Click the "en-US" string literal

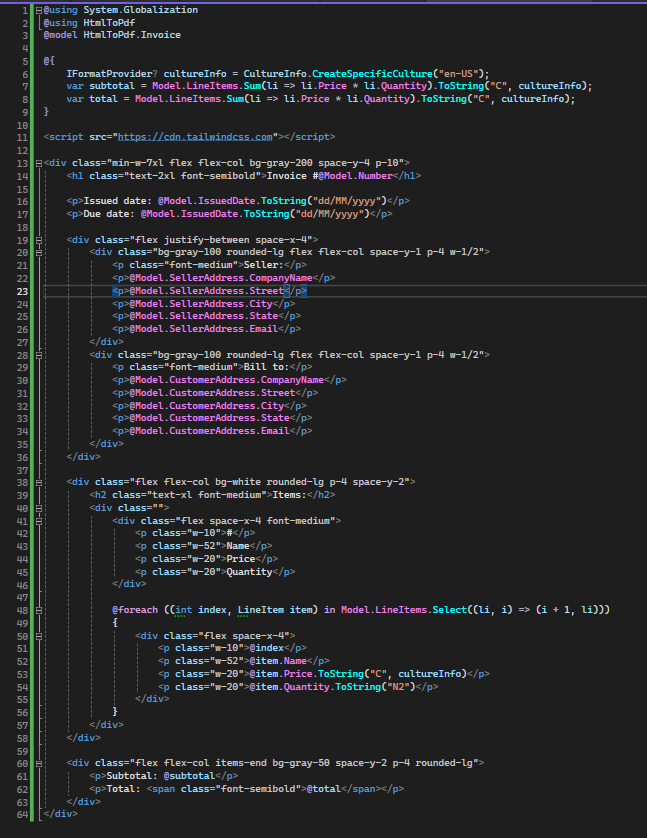click(x=458, y=74)
